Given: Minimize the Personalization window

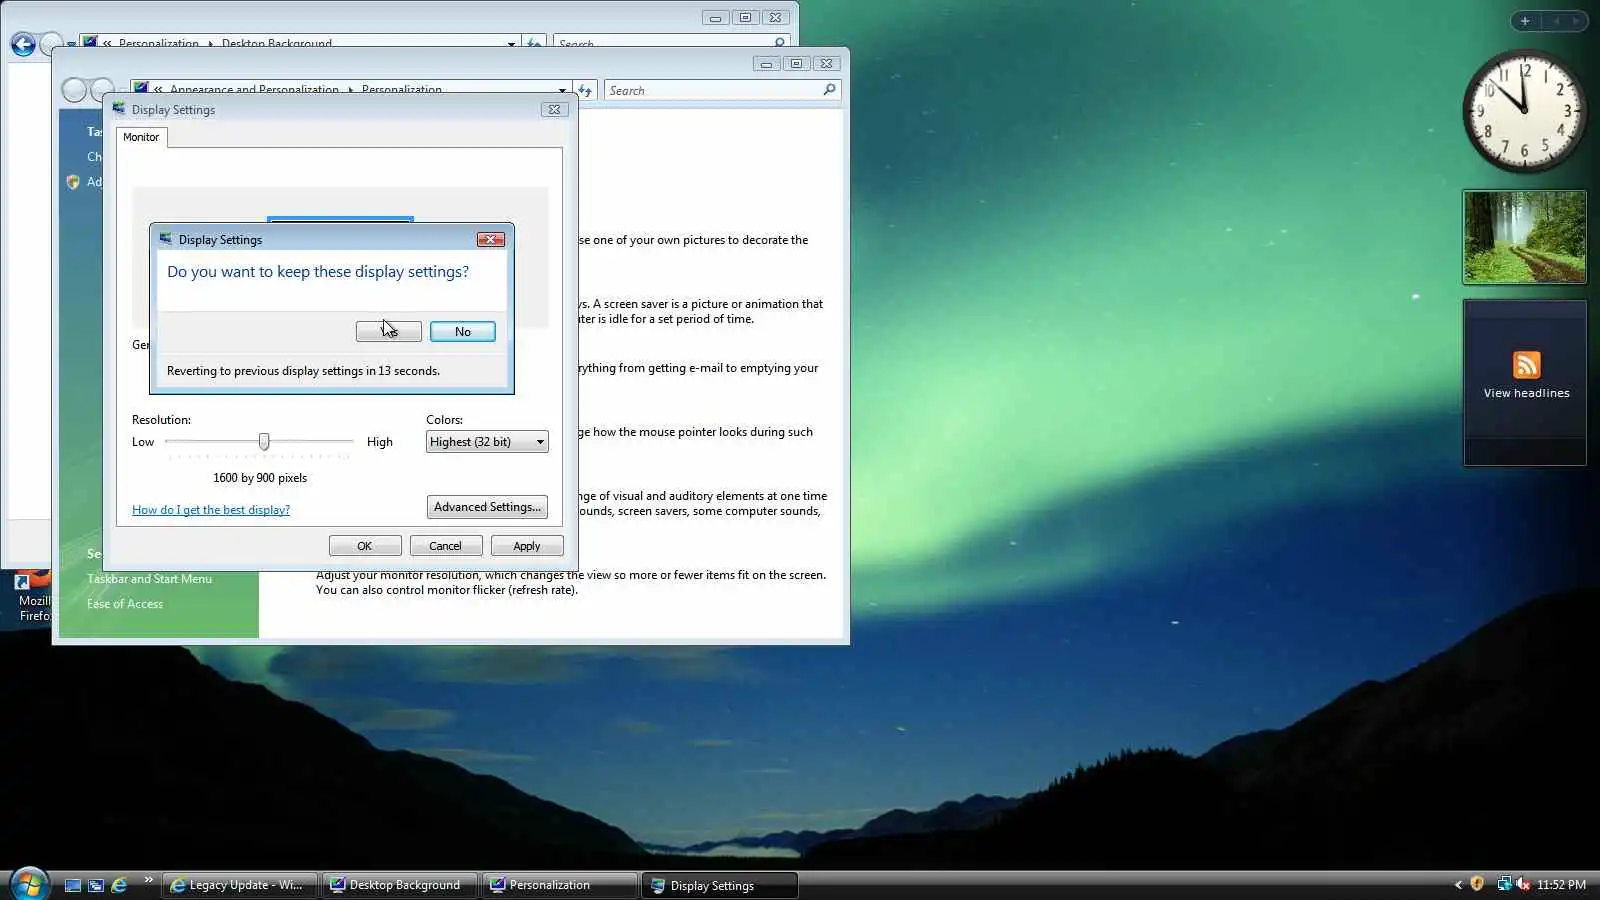Looking at the screenshot, I should tap(766, 64).
